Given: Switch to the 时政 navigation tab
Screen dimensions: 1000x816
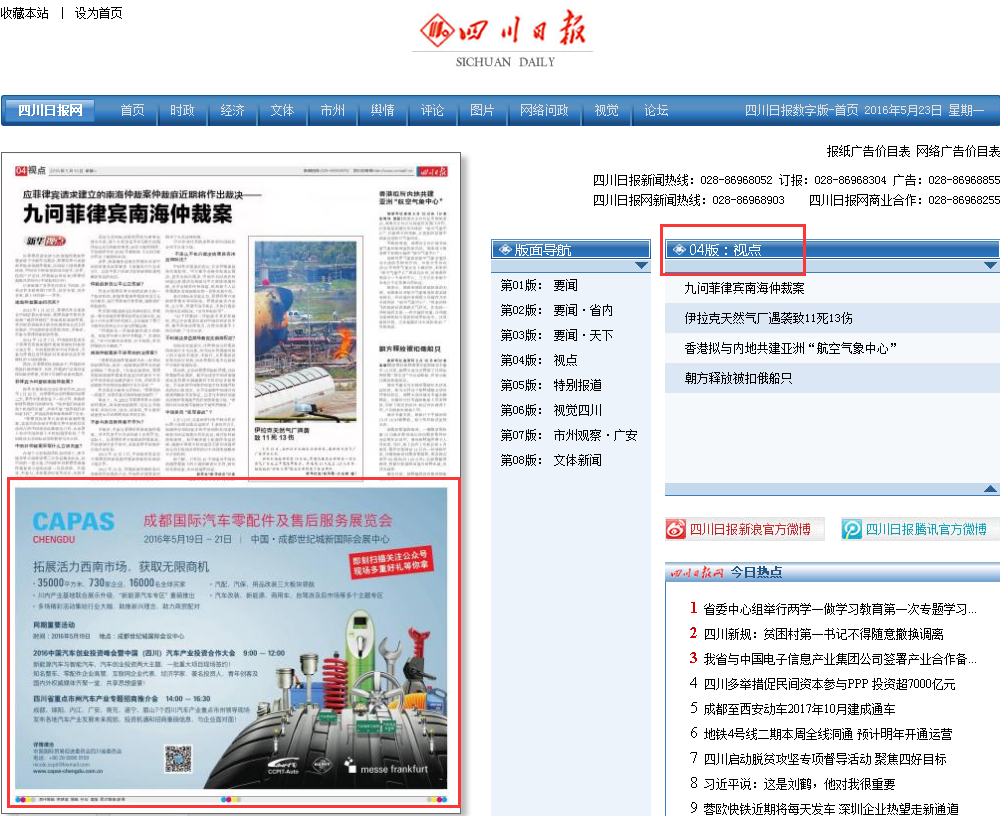Looking at the screenshot, I should pos(182,112).
